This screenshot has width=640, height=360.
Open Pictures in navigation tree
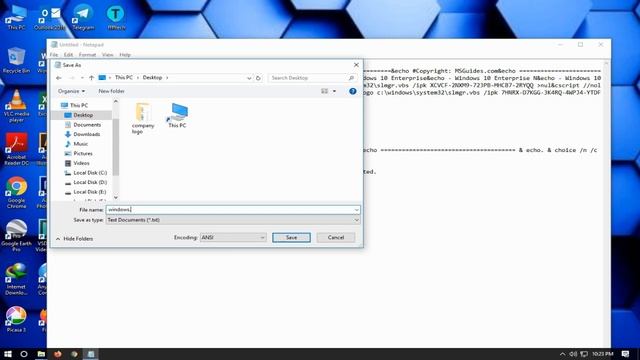tap(83, 153)
